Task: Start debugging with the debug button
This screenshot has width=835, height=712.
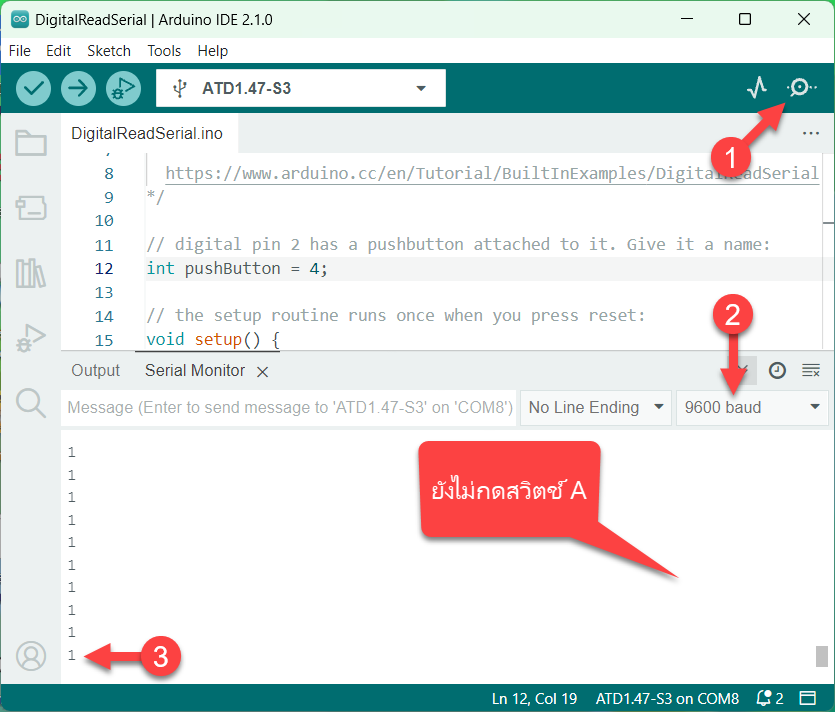Action: (123, 88)
